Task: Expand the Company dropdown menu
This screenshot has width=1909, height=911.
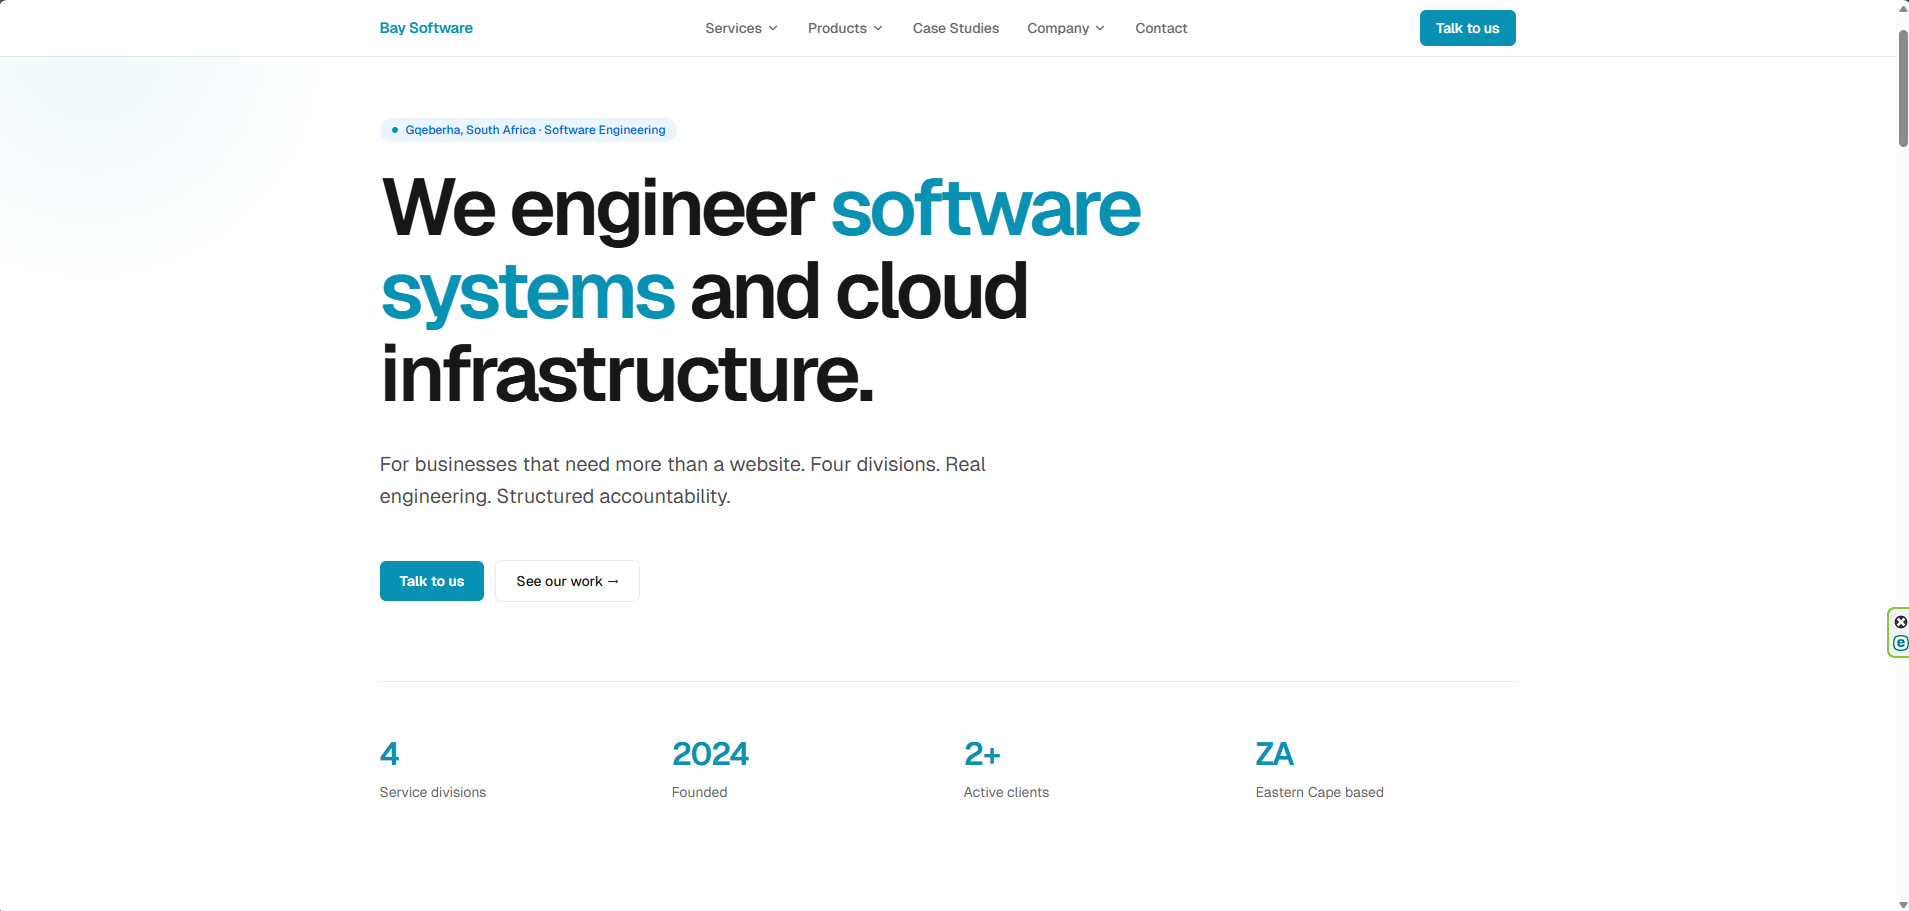Action: pyautogui.click(x=1066, y=28)
